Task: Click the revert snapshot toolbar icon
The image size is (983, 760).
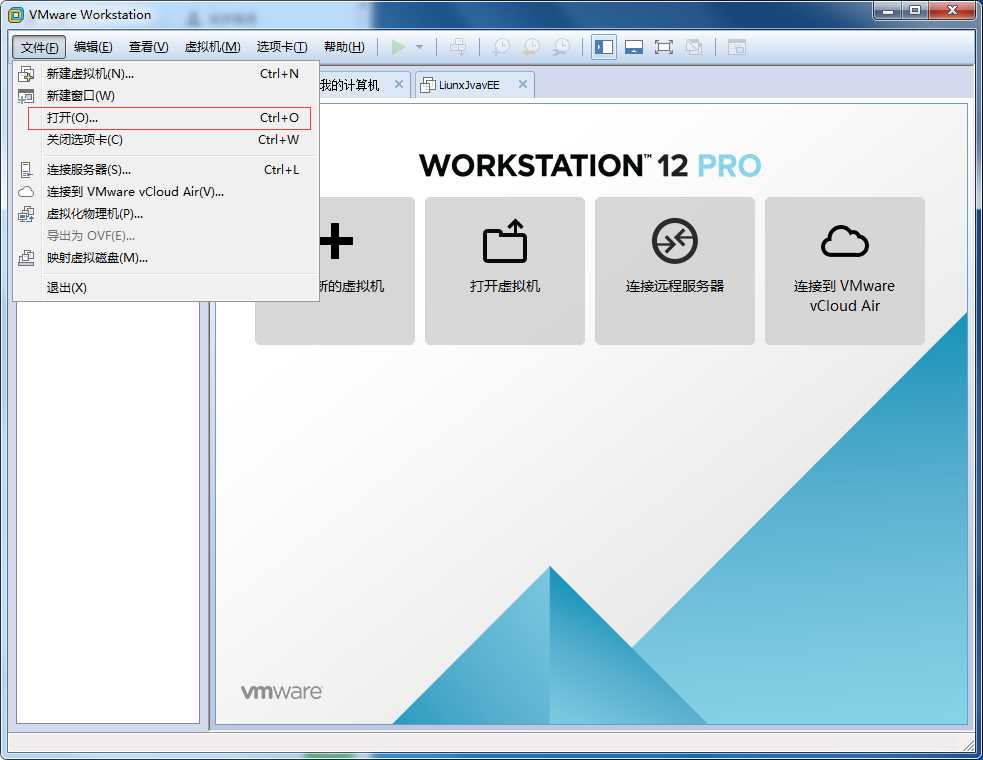Action: pos(531,47)
